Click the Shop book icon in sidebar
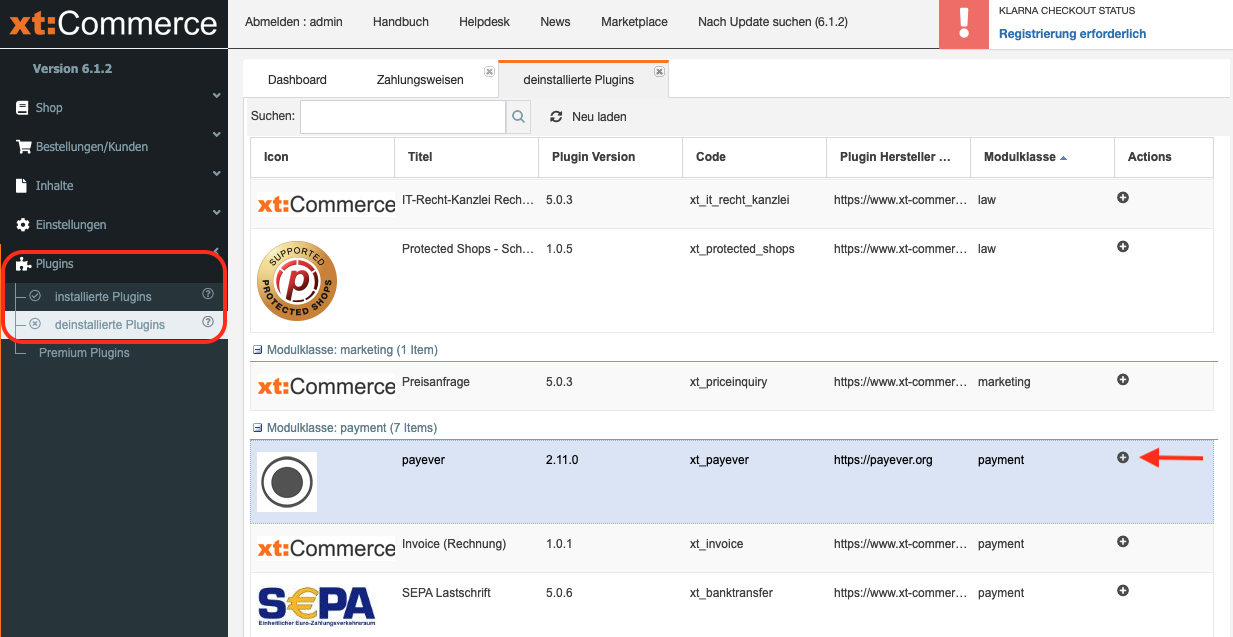The width and height of the screenshot is (1233, 637). 22,108
